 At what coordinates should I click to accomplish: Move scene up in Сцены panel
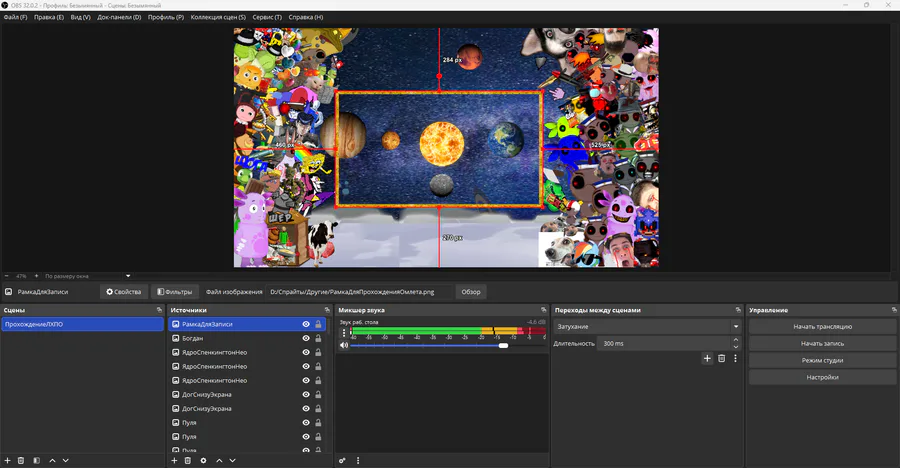coord(52,461)
